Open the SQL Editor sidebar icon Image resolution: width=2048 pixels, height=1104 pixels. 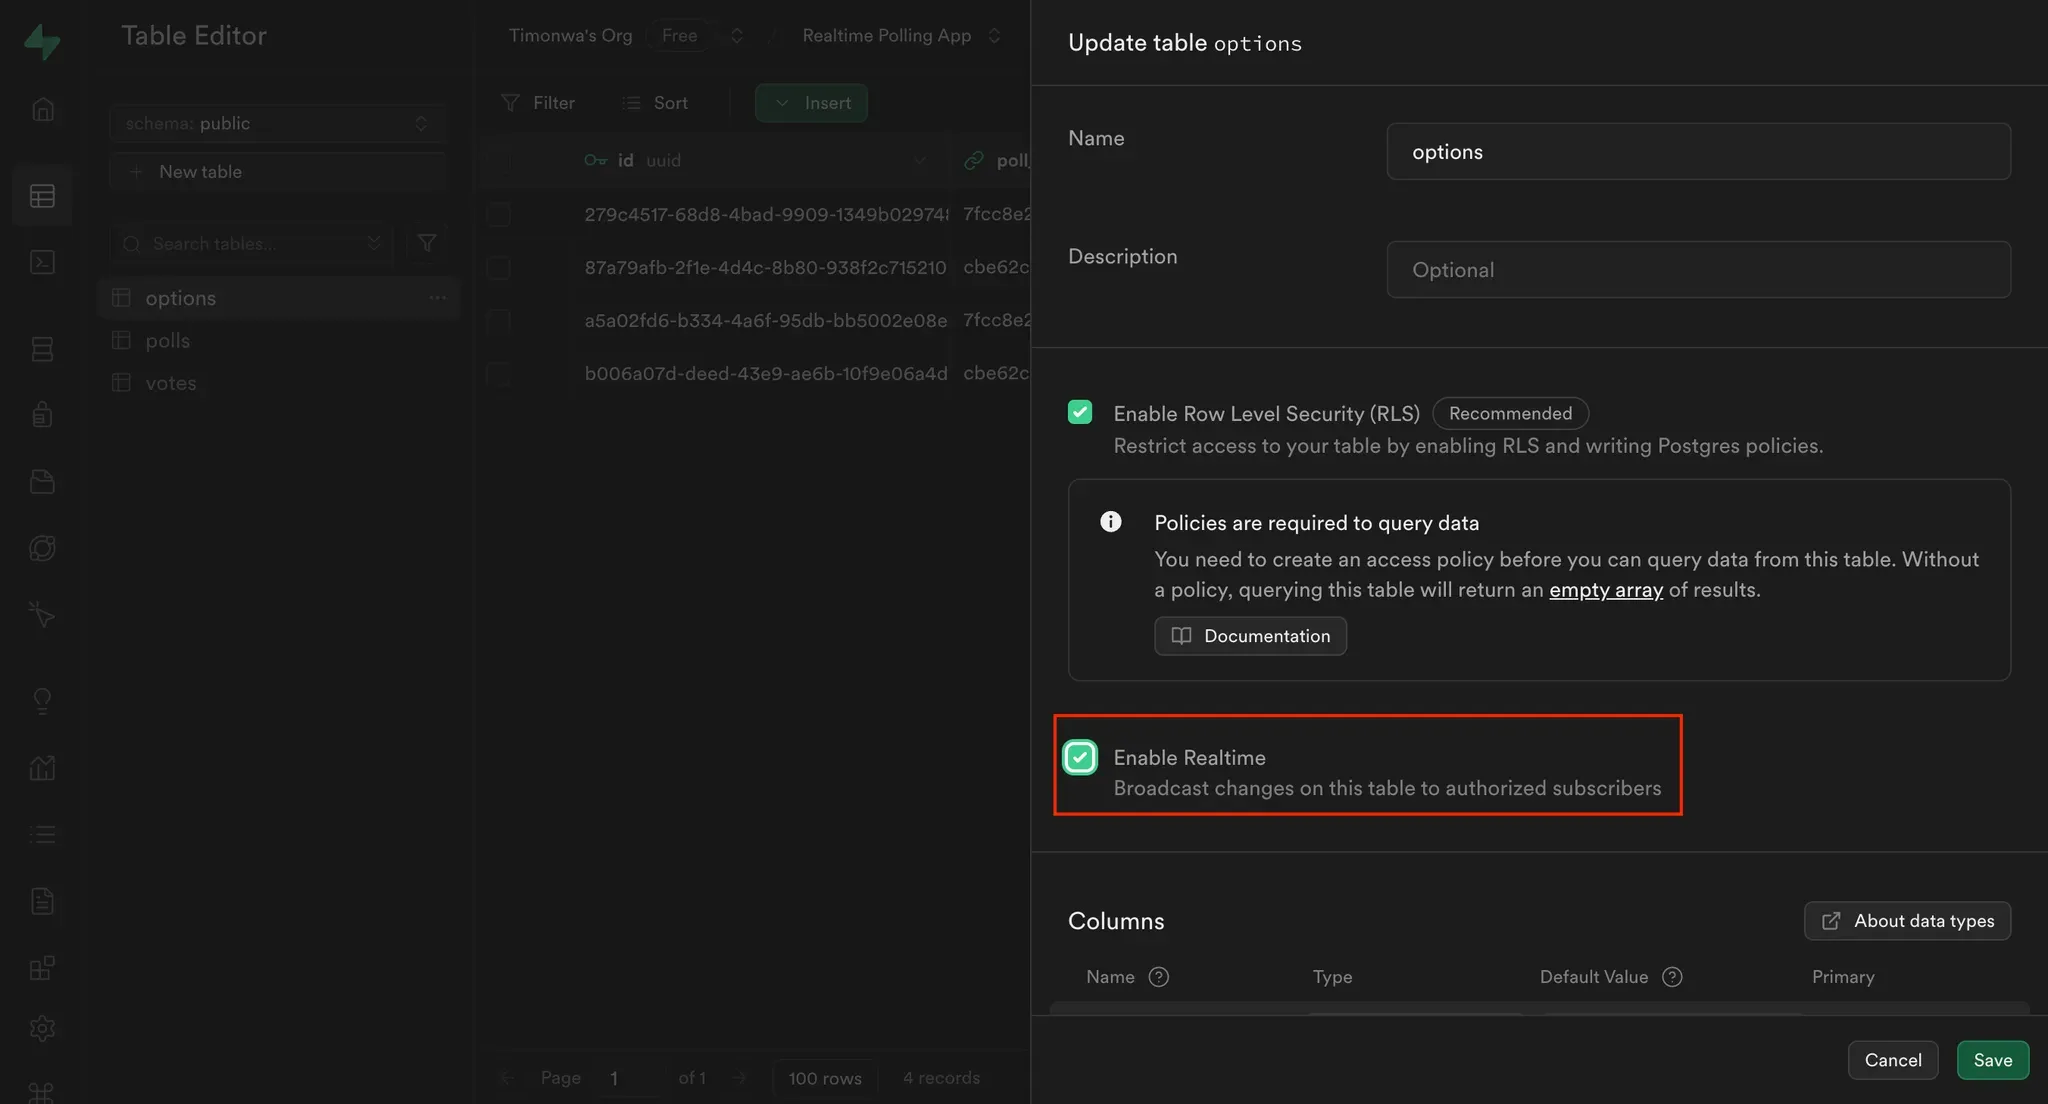[x=42, y=262]
